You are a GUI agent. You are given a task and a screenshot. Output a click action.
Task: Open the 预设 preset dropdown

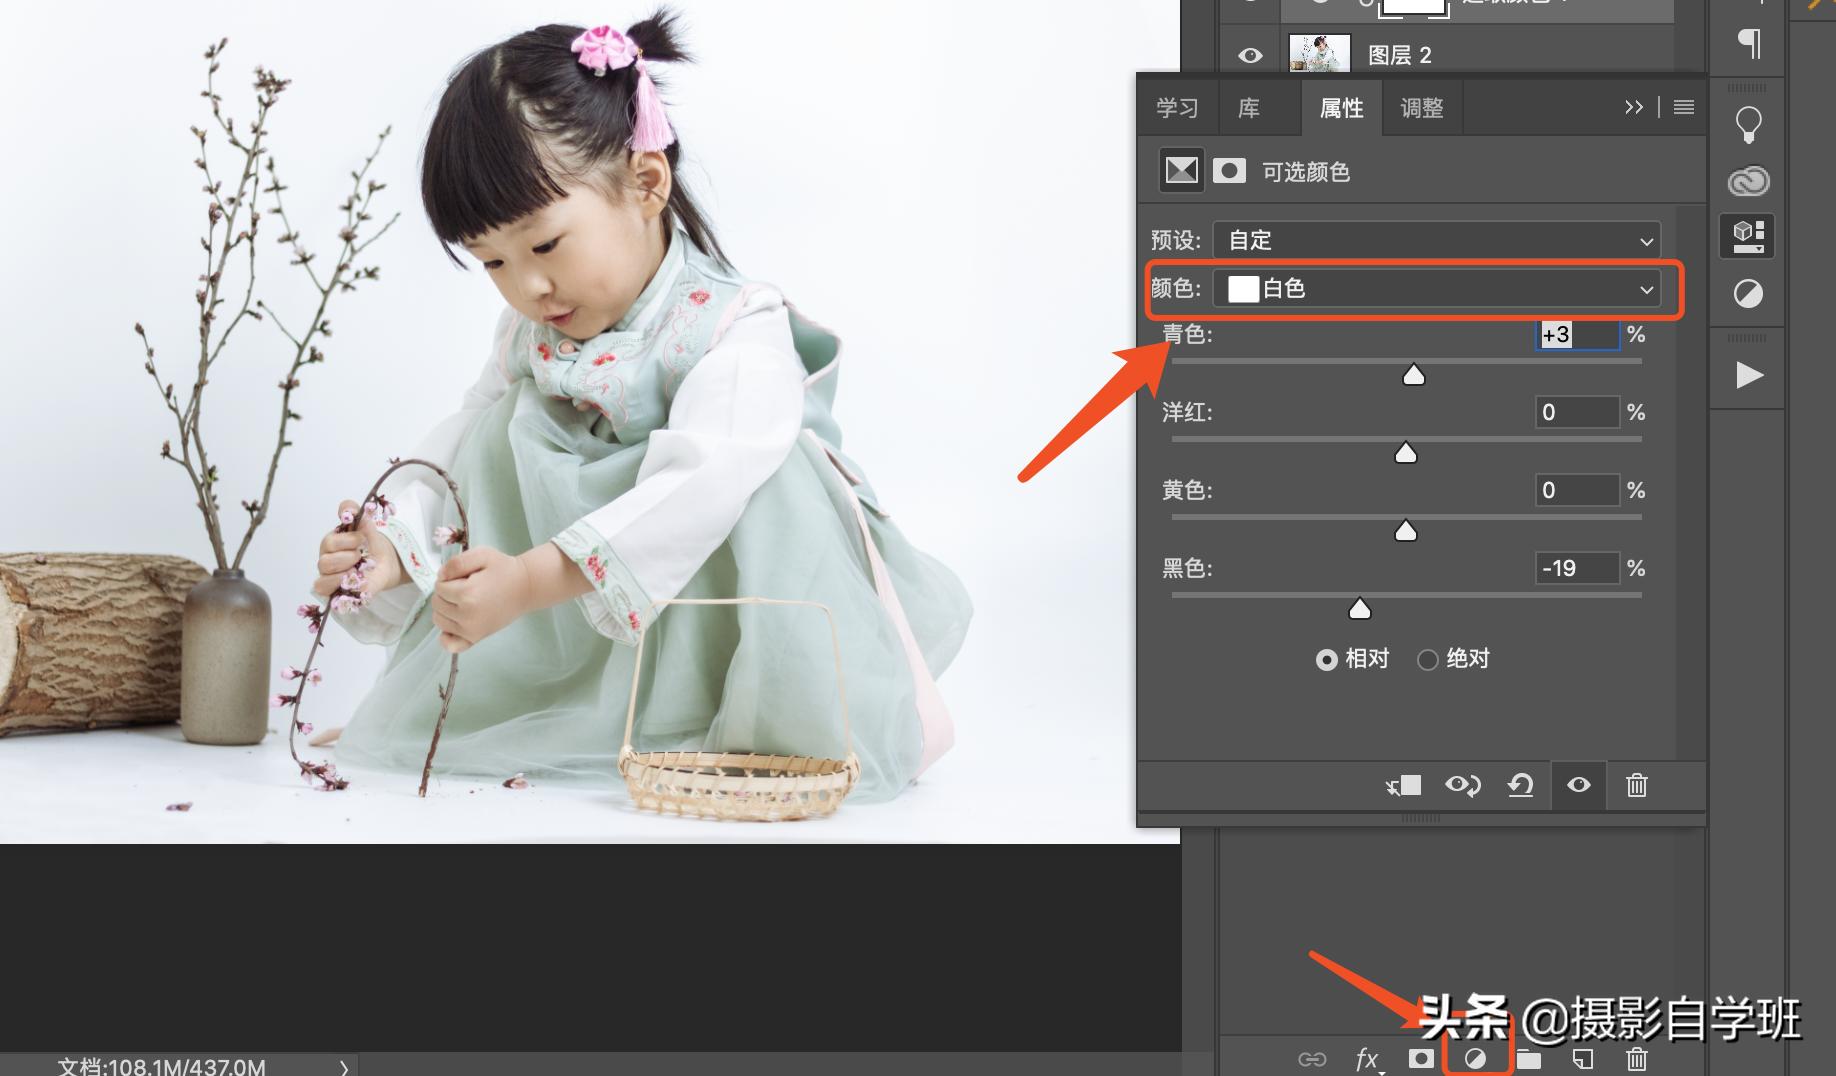click(1436, 240)
